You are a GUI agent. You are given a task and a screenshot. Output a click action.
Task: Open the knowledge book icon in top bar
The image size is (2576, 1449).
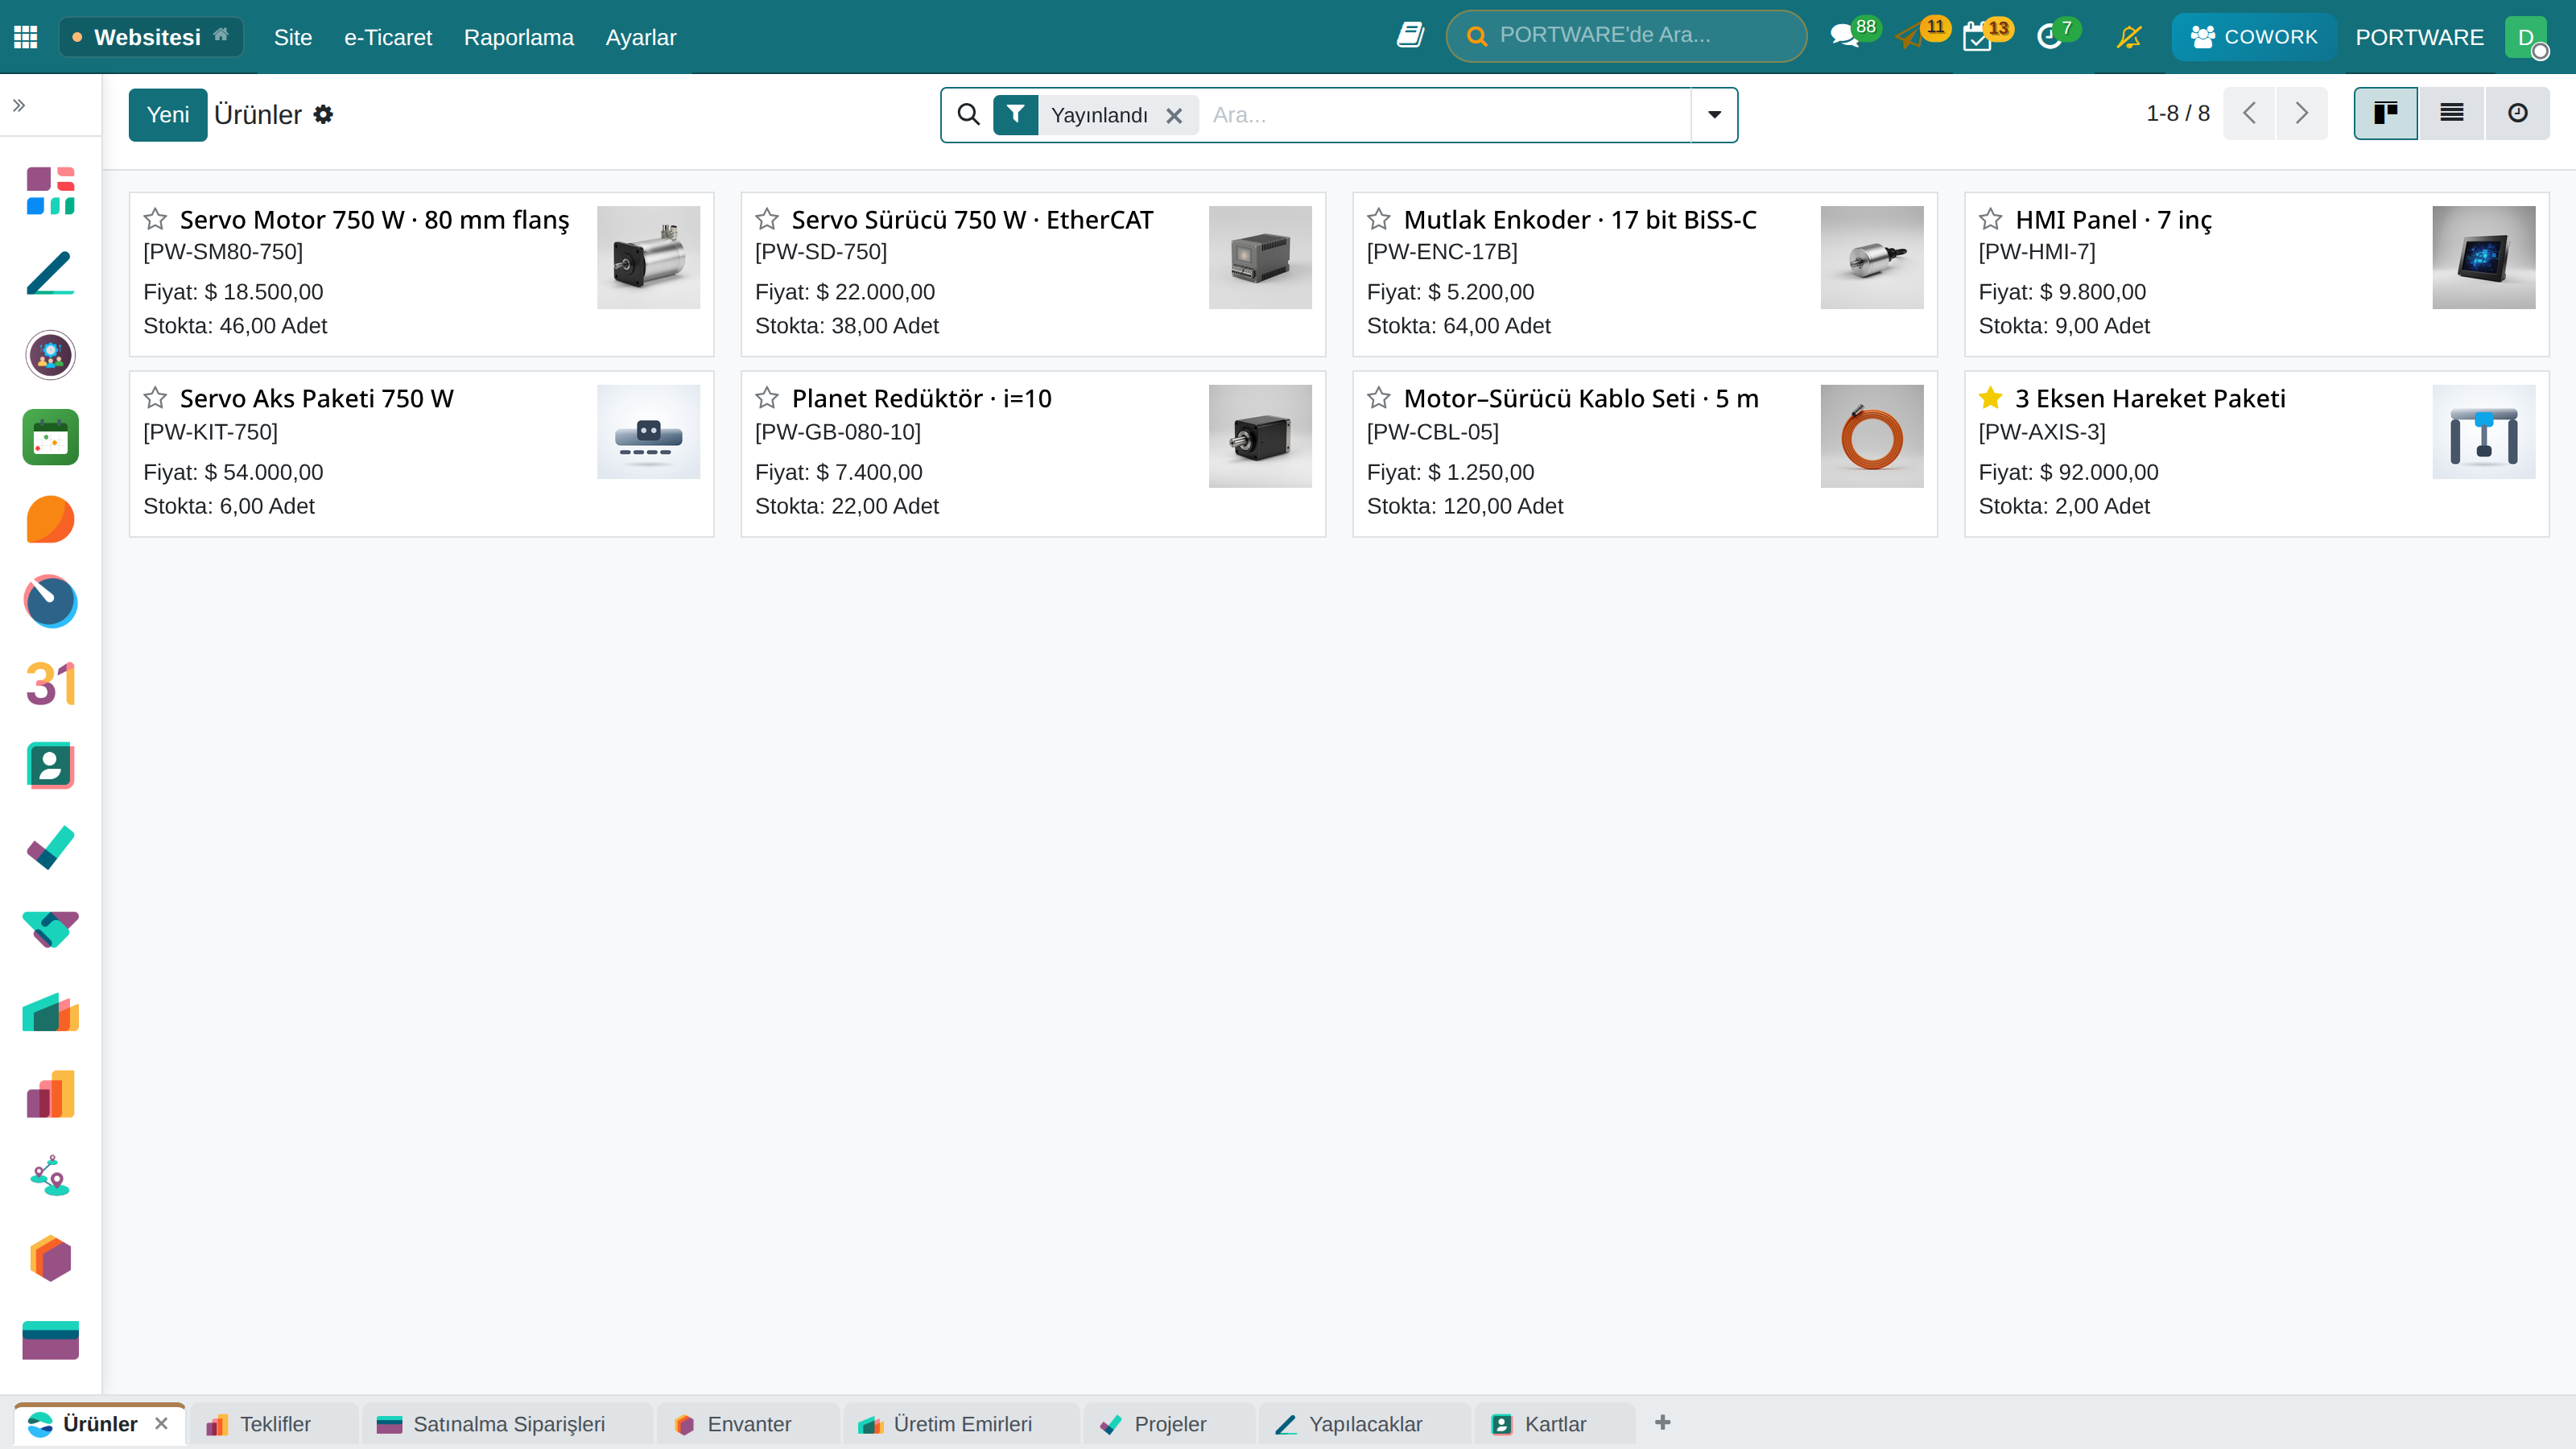pos(1410,35)
